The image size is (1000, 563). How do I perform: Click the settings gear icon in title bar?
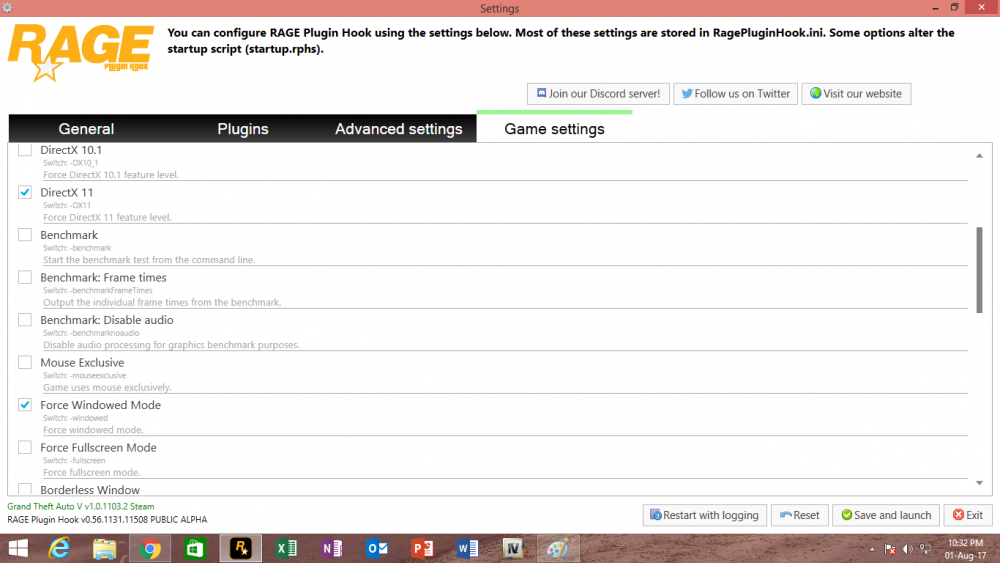point(7,8)
